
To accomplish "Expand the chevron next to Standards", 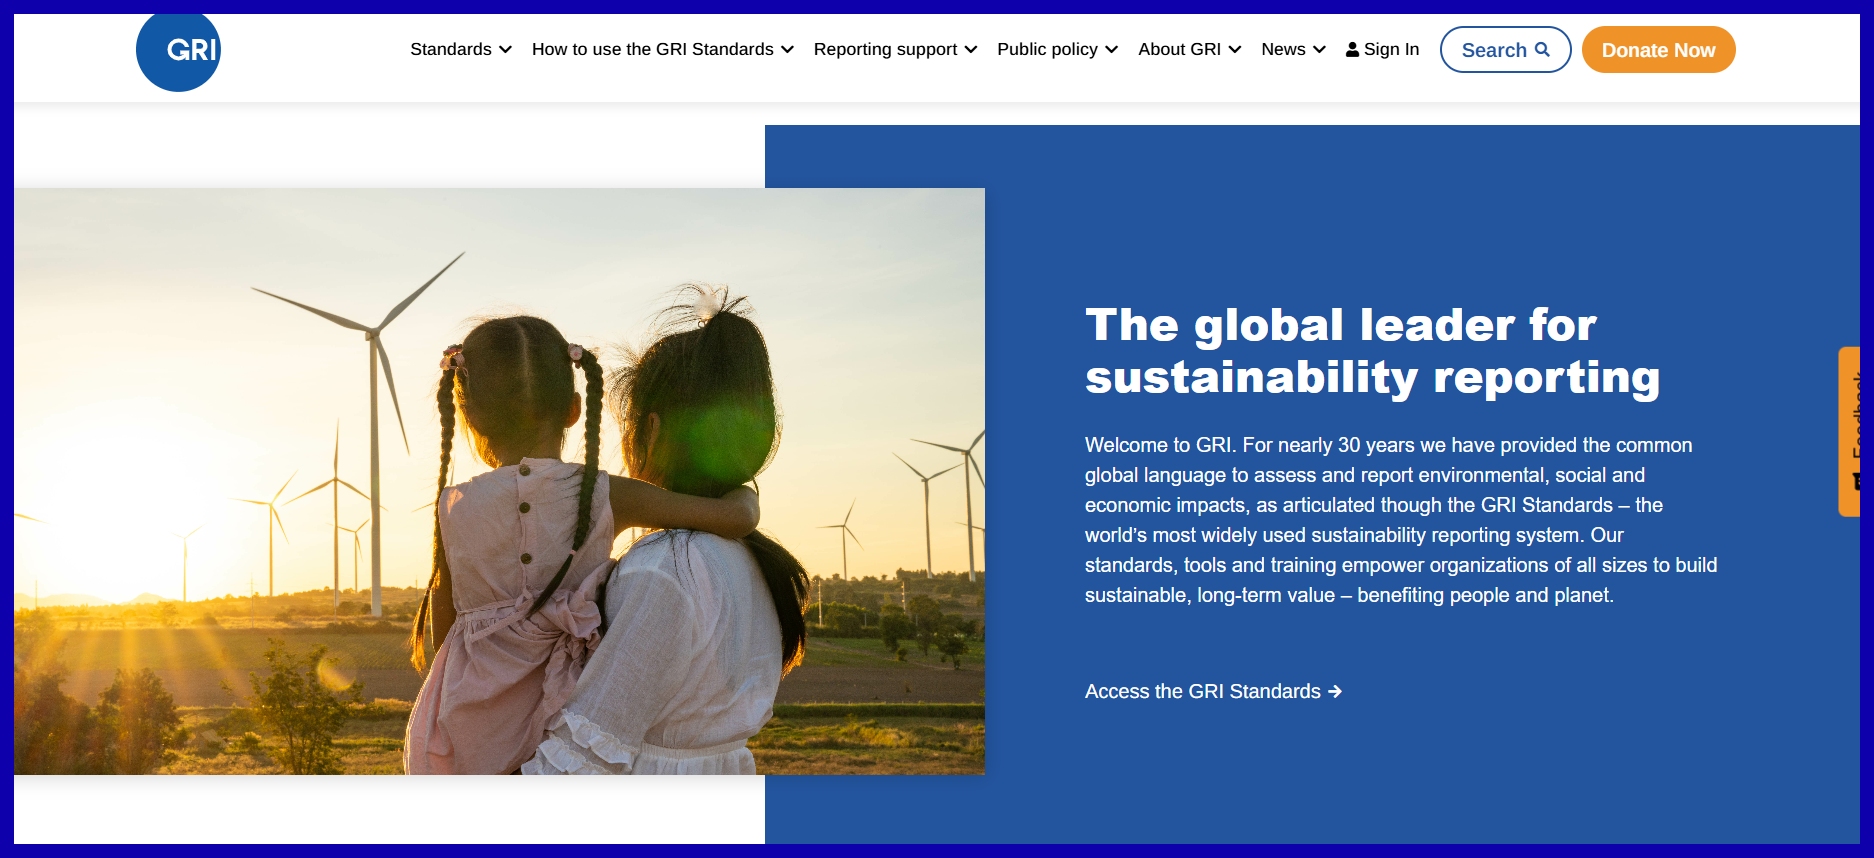I will pos(505,50).
